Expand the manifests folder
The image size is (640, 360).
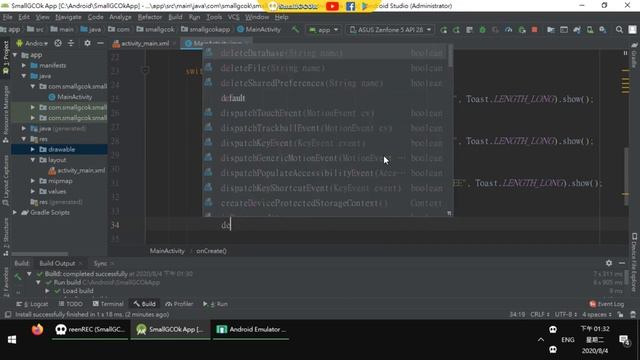[x=24, y=65]
